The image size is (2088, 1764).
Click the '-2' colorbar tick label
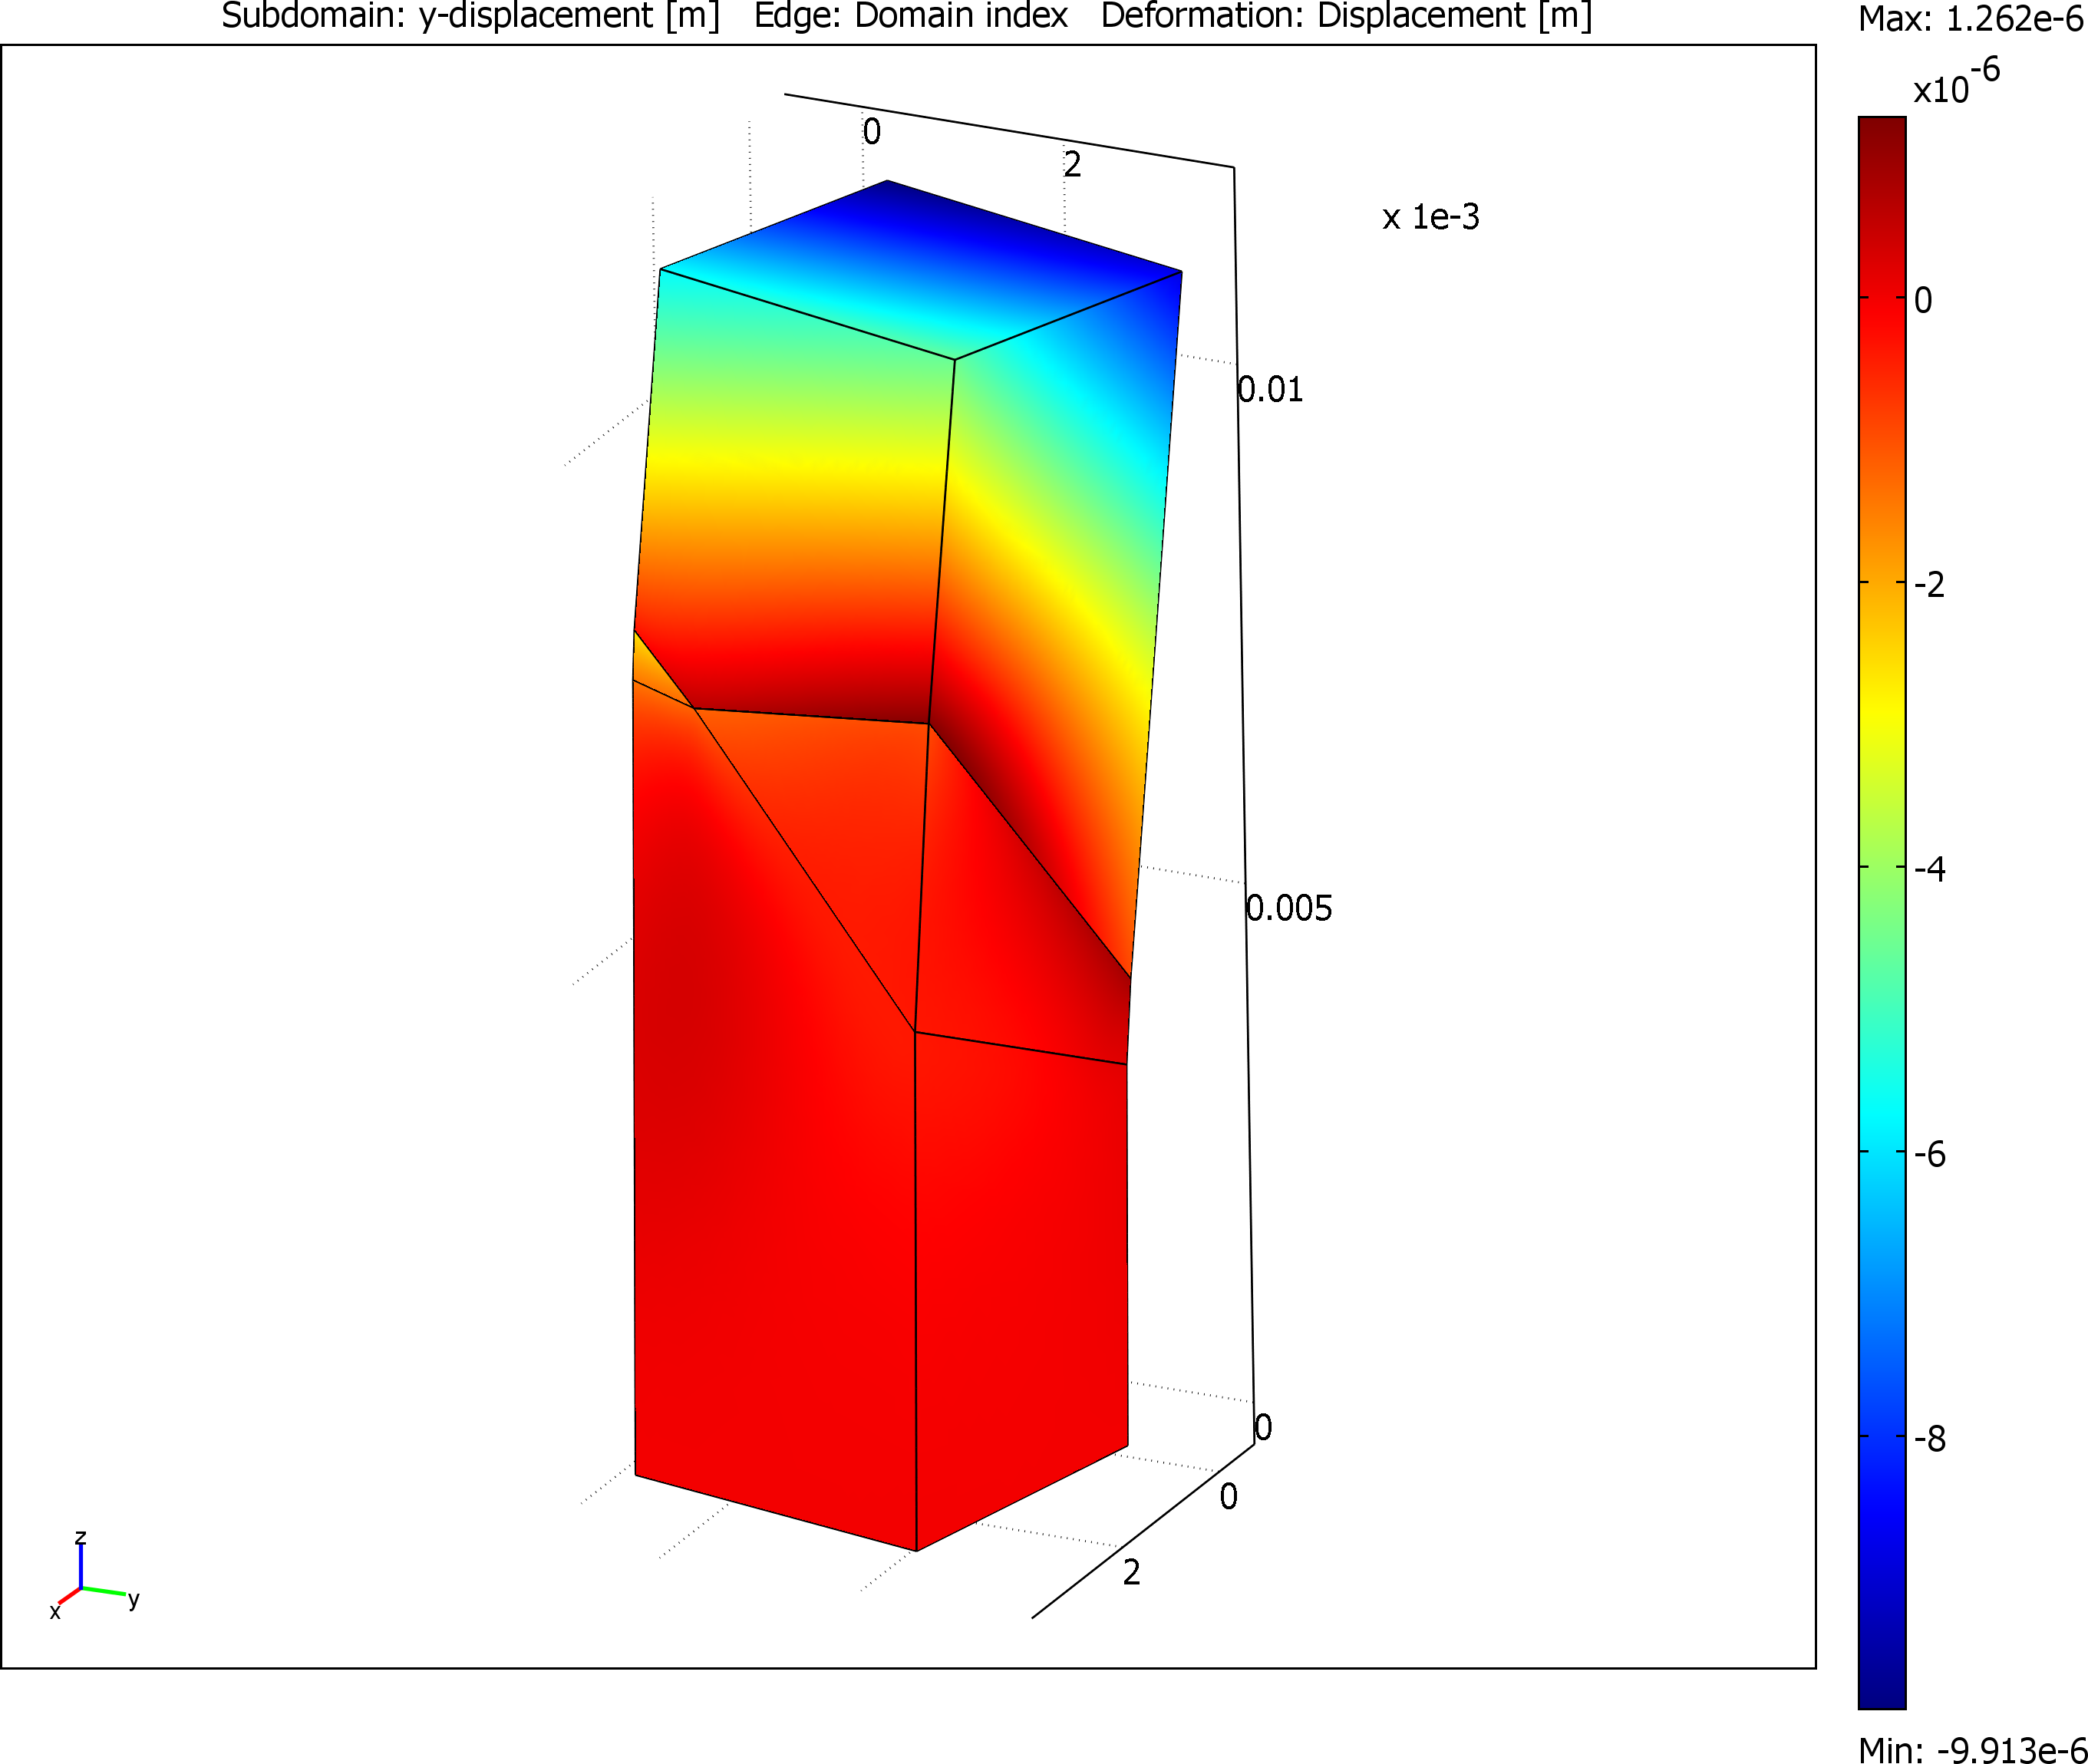pos(1930,584)
